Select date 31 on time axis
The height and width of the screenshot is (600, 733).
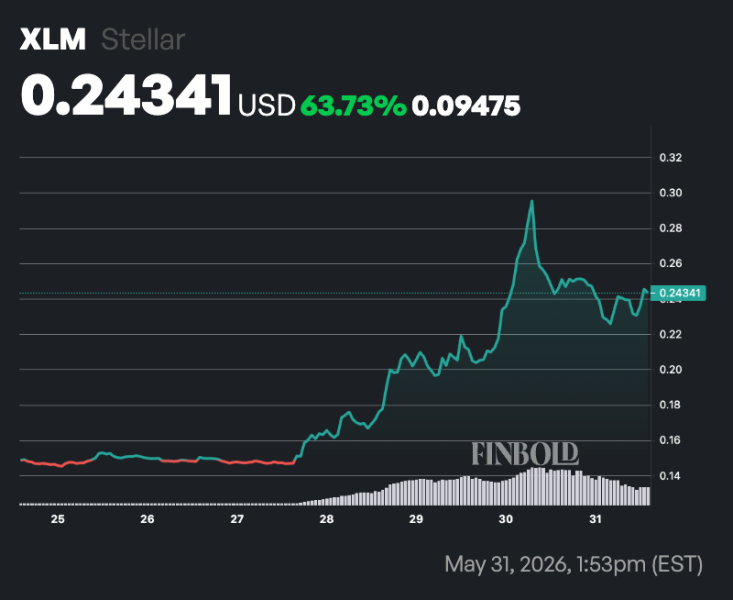pyautogui.click(x=595, y=519)
